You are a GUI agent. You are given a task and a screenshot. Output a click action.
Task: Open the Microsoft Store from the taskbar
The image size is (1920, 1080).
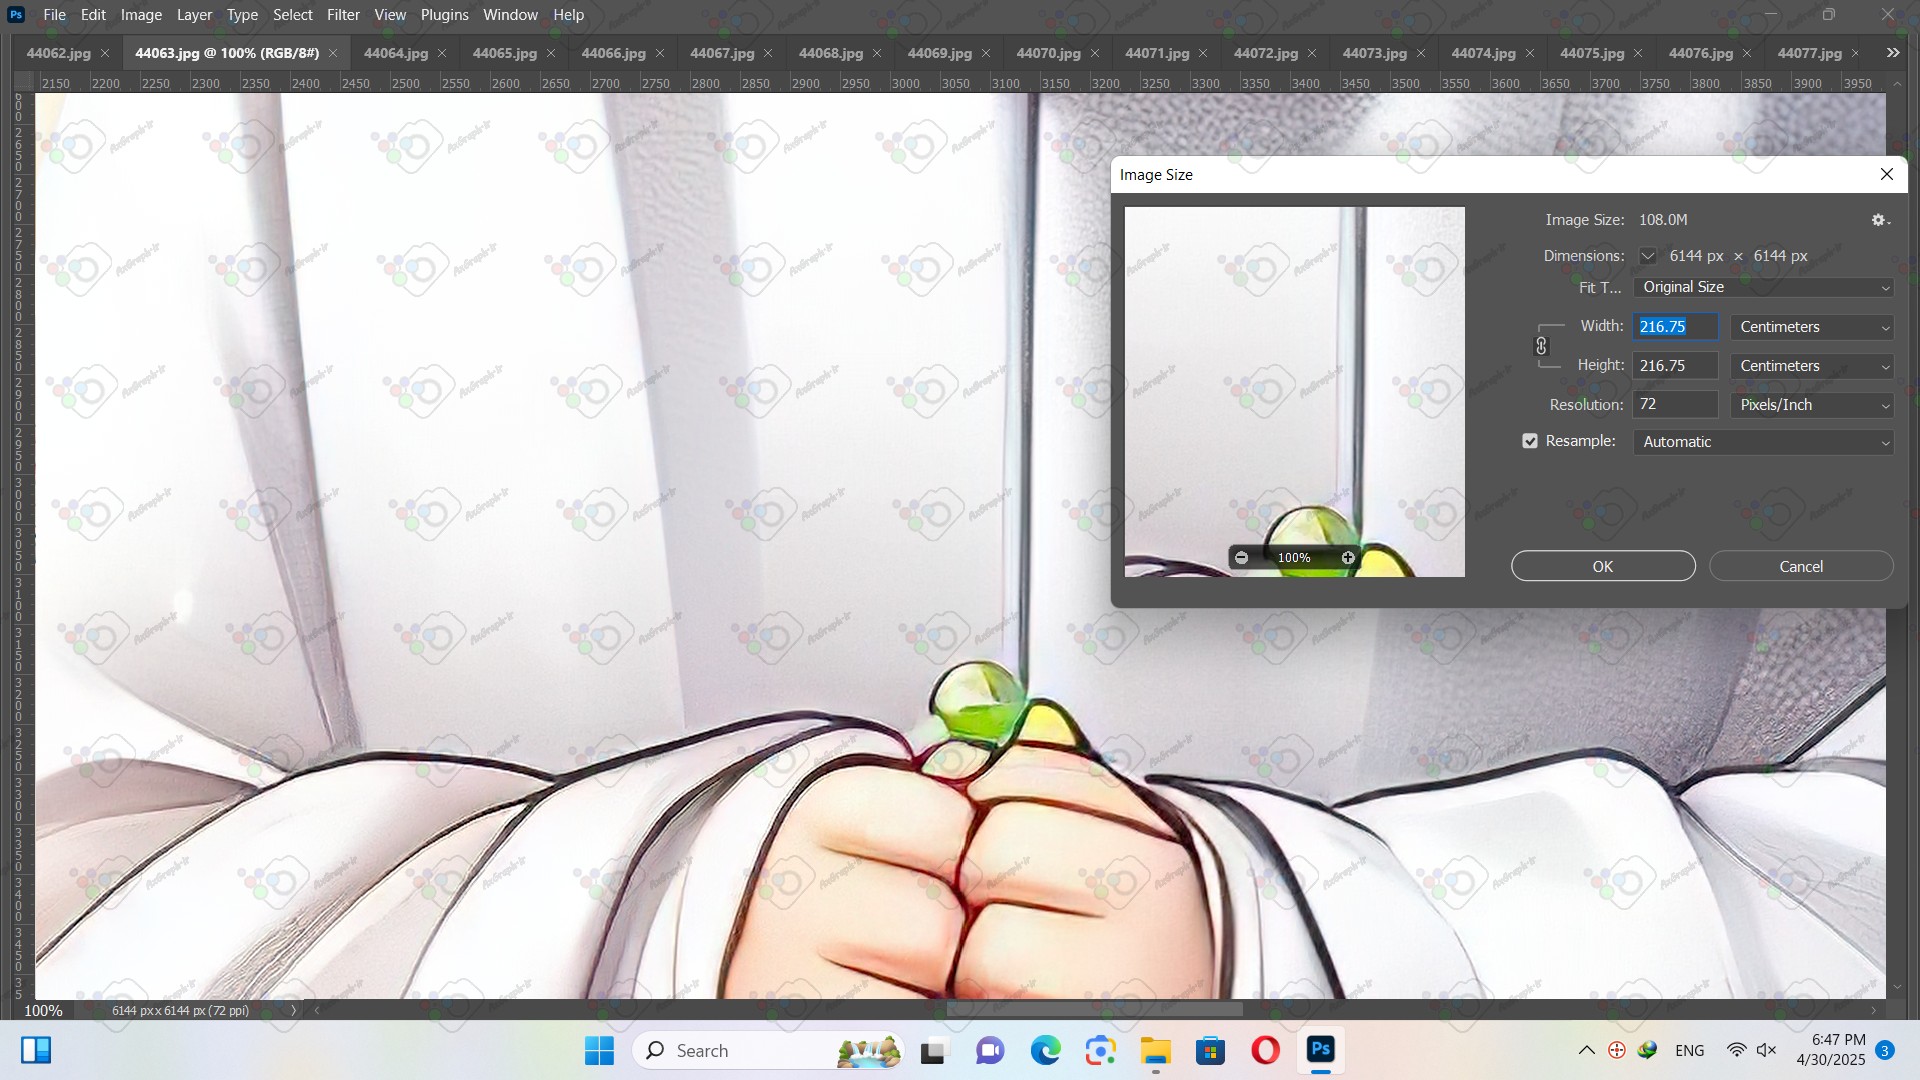pyautogui.click(x=1210, y=1050)
